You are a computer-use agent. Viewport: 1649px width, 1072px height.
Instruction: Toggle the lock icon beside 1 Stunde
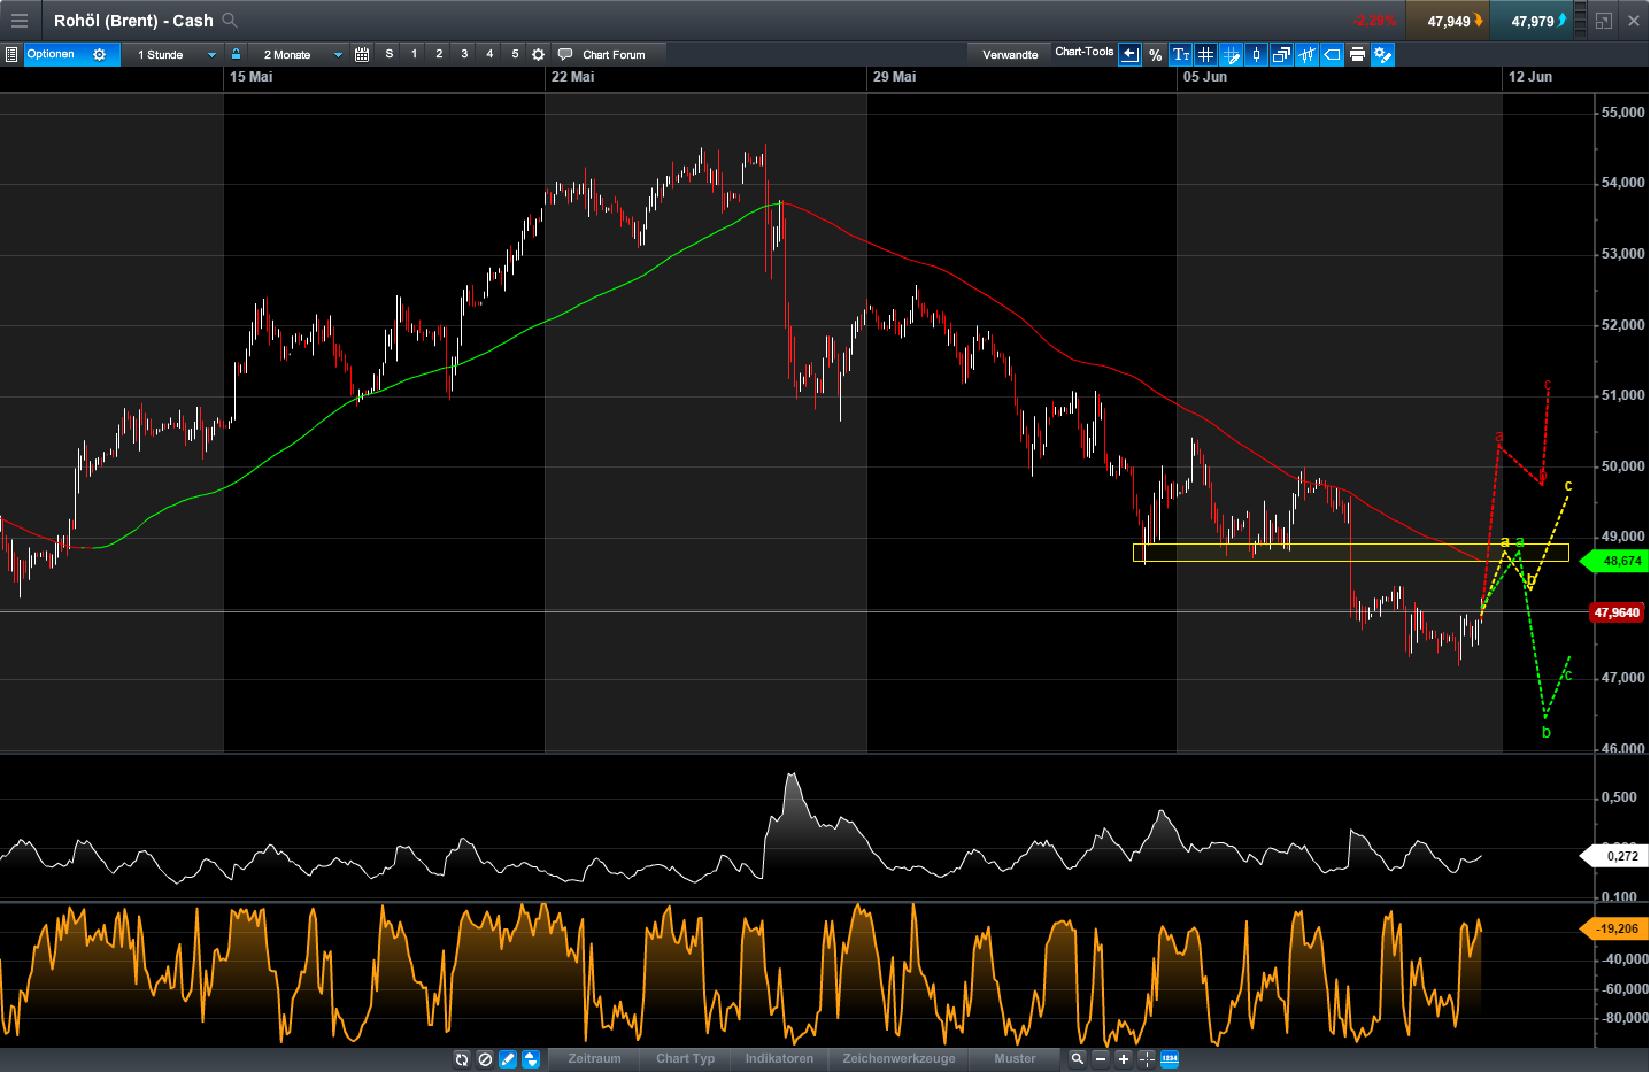(x=237, y=55)
